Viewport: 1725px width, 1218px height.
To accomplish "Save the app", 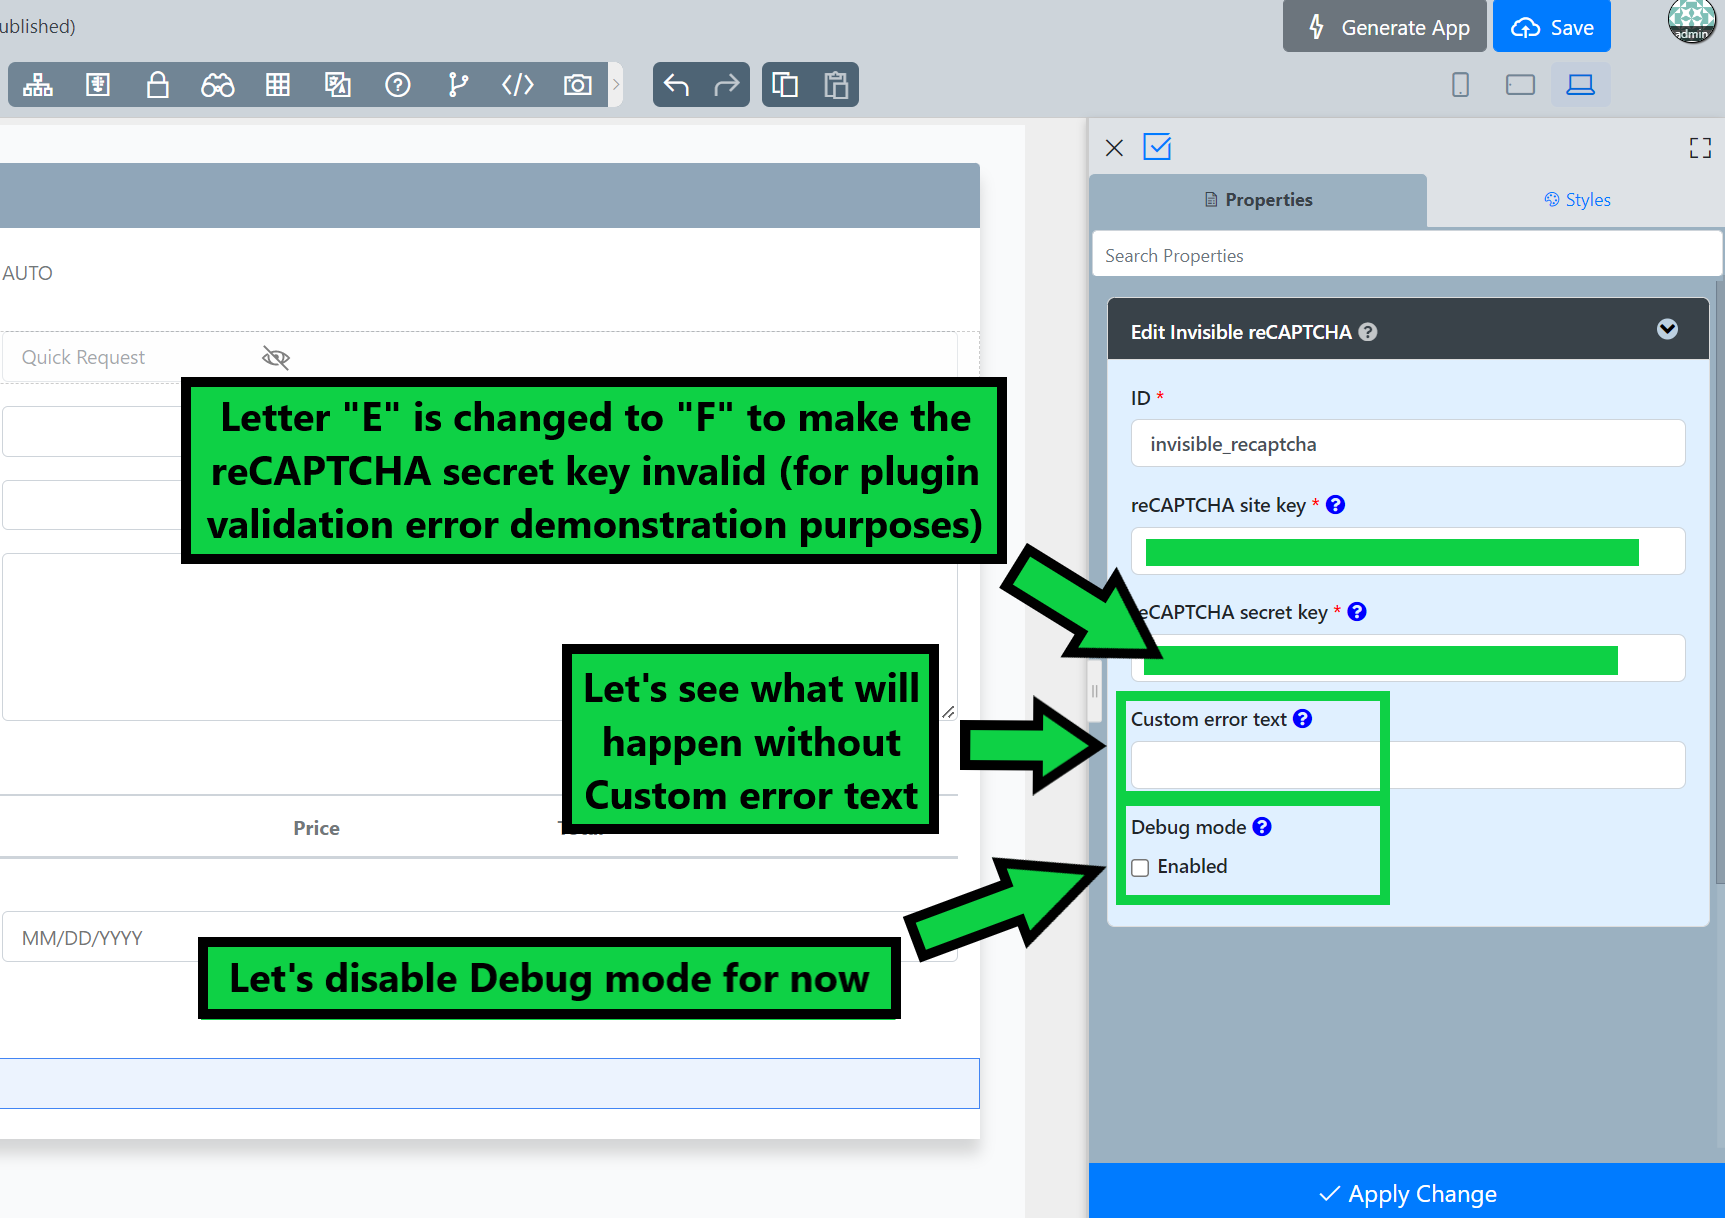I will click(1552, 27).
